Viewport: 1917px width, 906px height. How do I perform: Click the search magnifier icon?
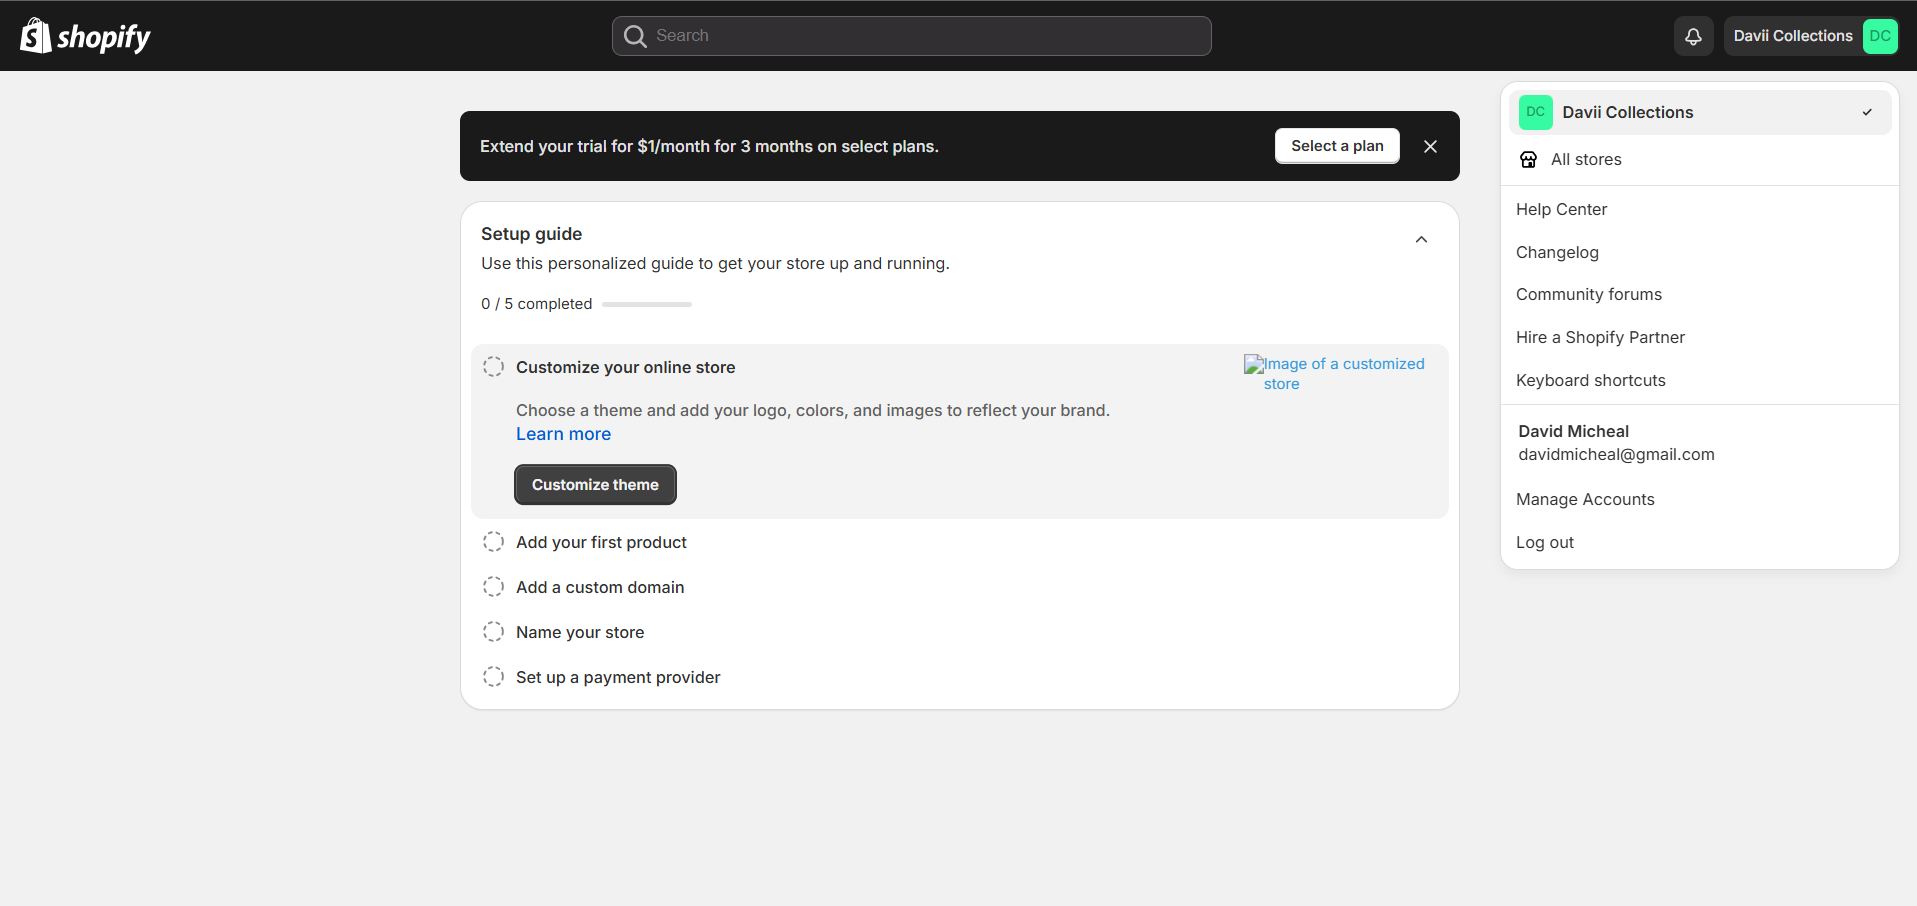[635, 36]
